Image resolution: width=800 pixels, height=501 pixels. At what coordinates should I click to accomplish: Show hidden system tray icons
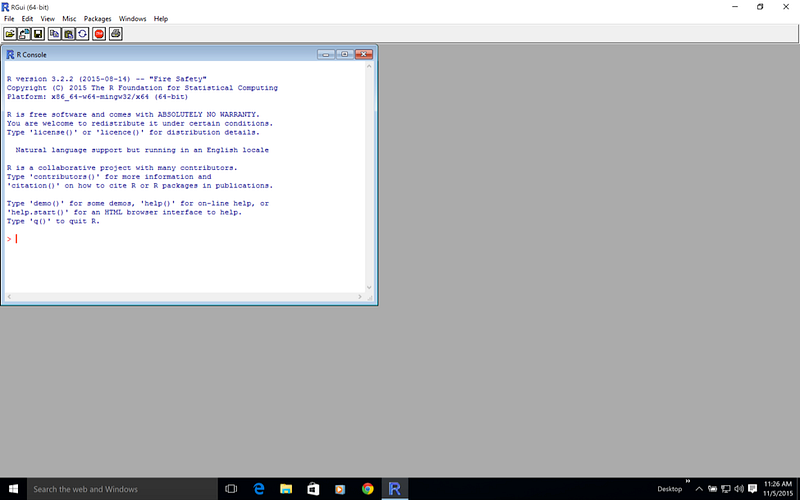(699, 489)
